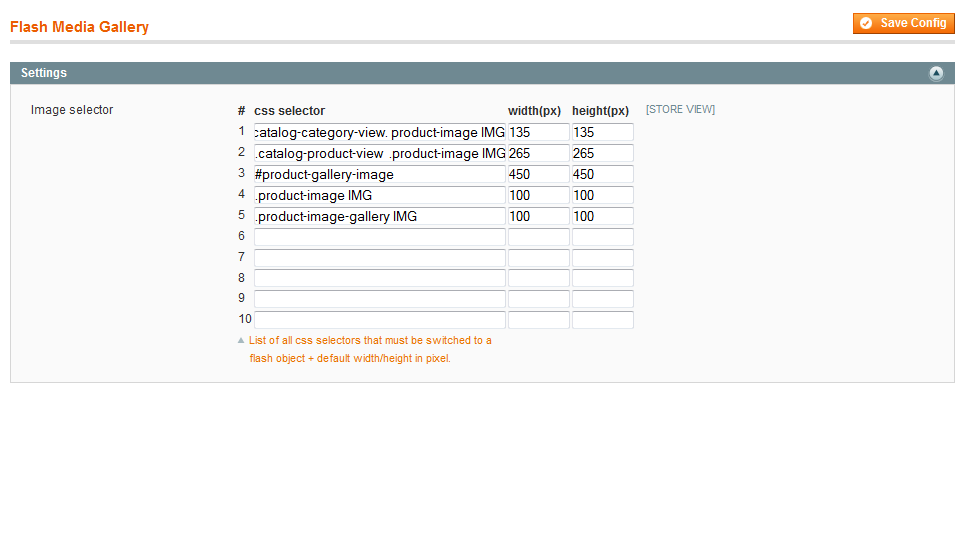Screen dimensions: 960x540
Task: Click the width field showing 450
Action: [538, 174]
